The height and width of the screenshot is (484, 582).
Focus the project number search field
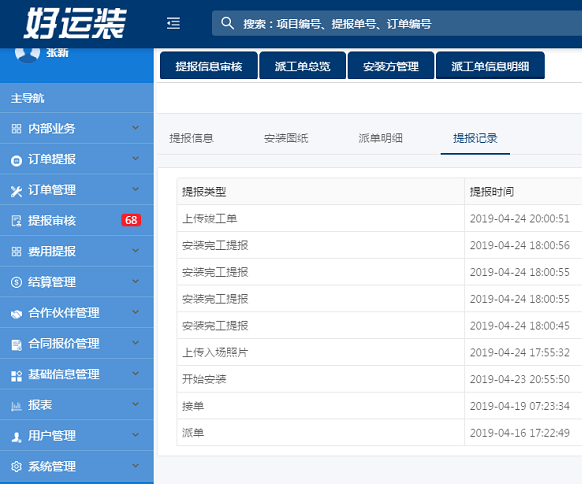396,23
